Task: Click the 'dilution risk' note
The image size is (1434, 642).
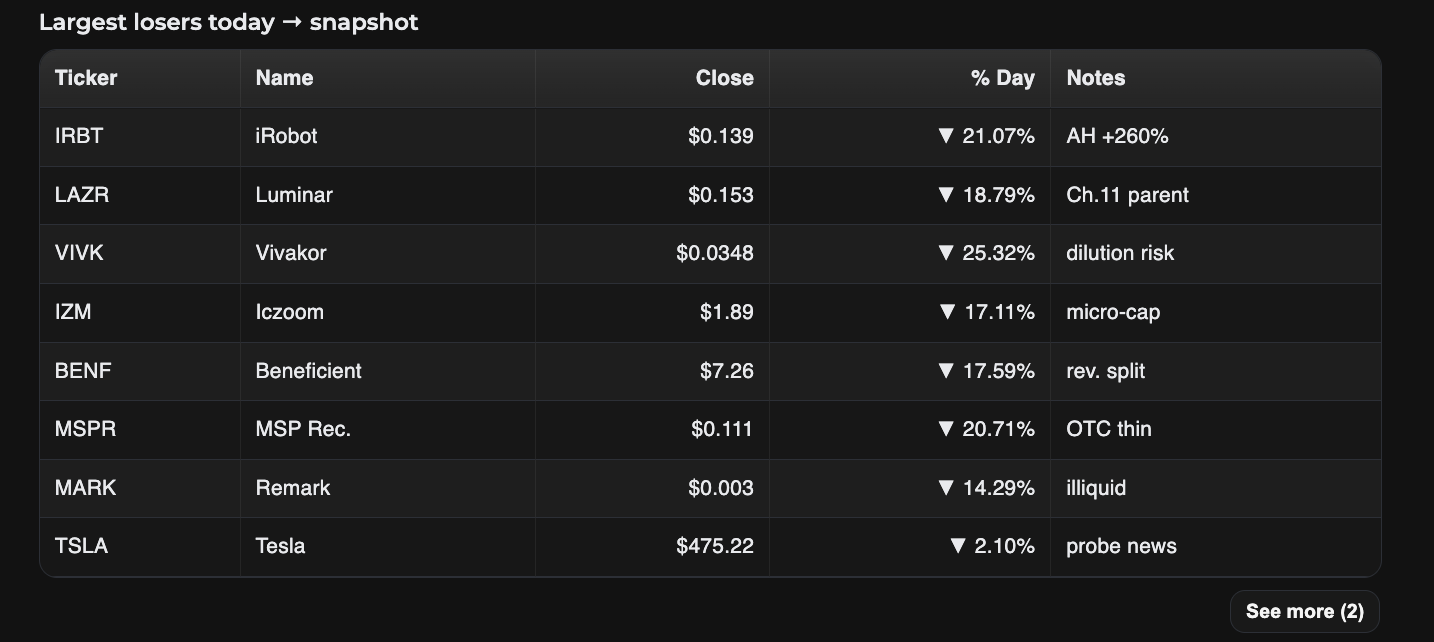Action: [x=1120, y=253]
